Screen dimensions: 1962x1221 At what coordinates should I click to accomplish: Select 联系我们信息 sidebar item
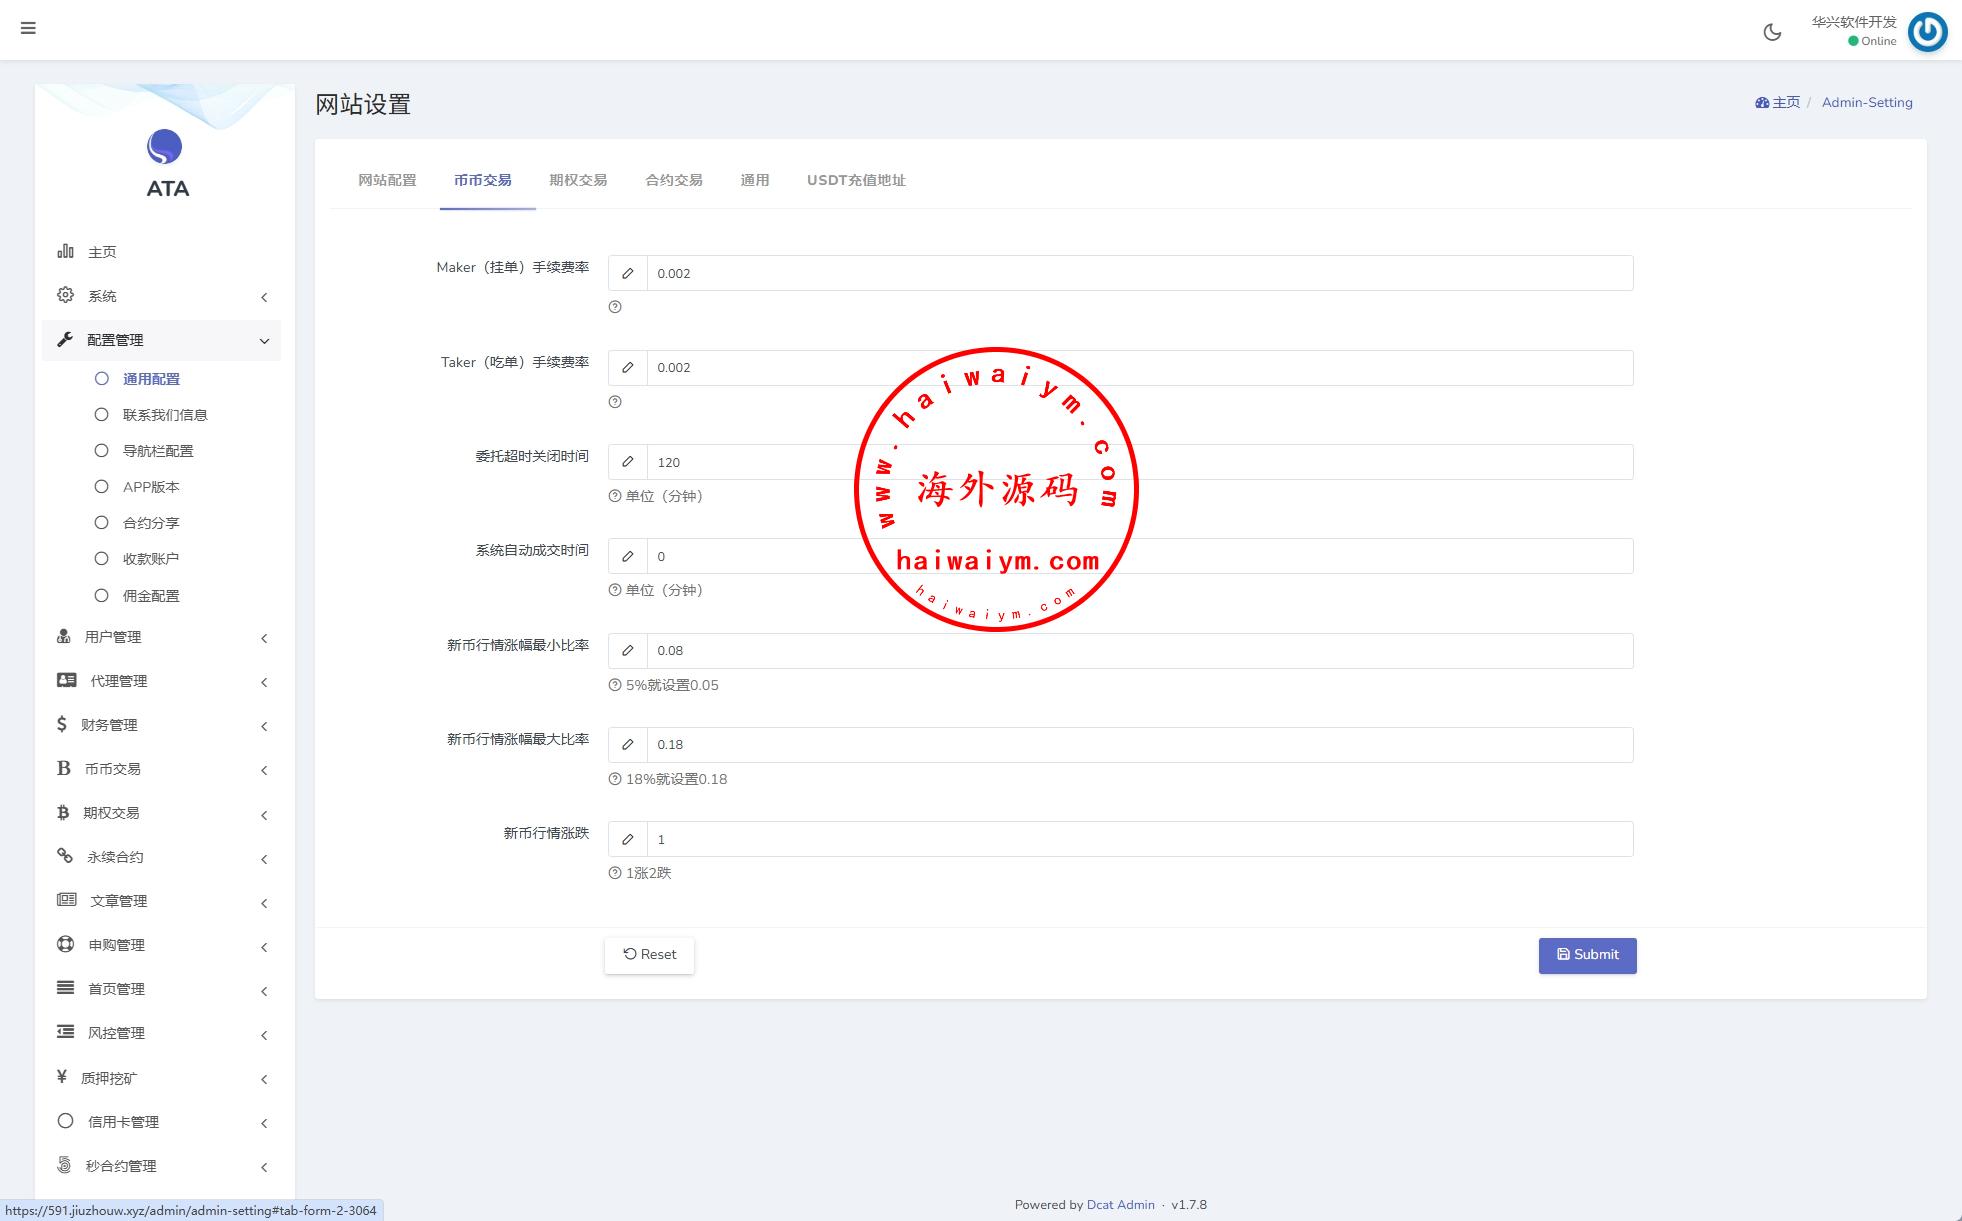click(x=164, y=415)
